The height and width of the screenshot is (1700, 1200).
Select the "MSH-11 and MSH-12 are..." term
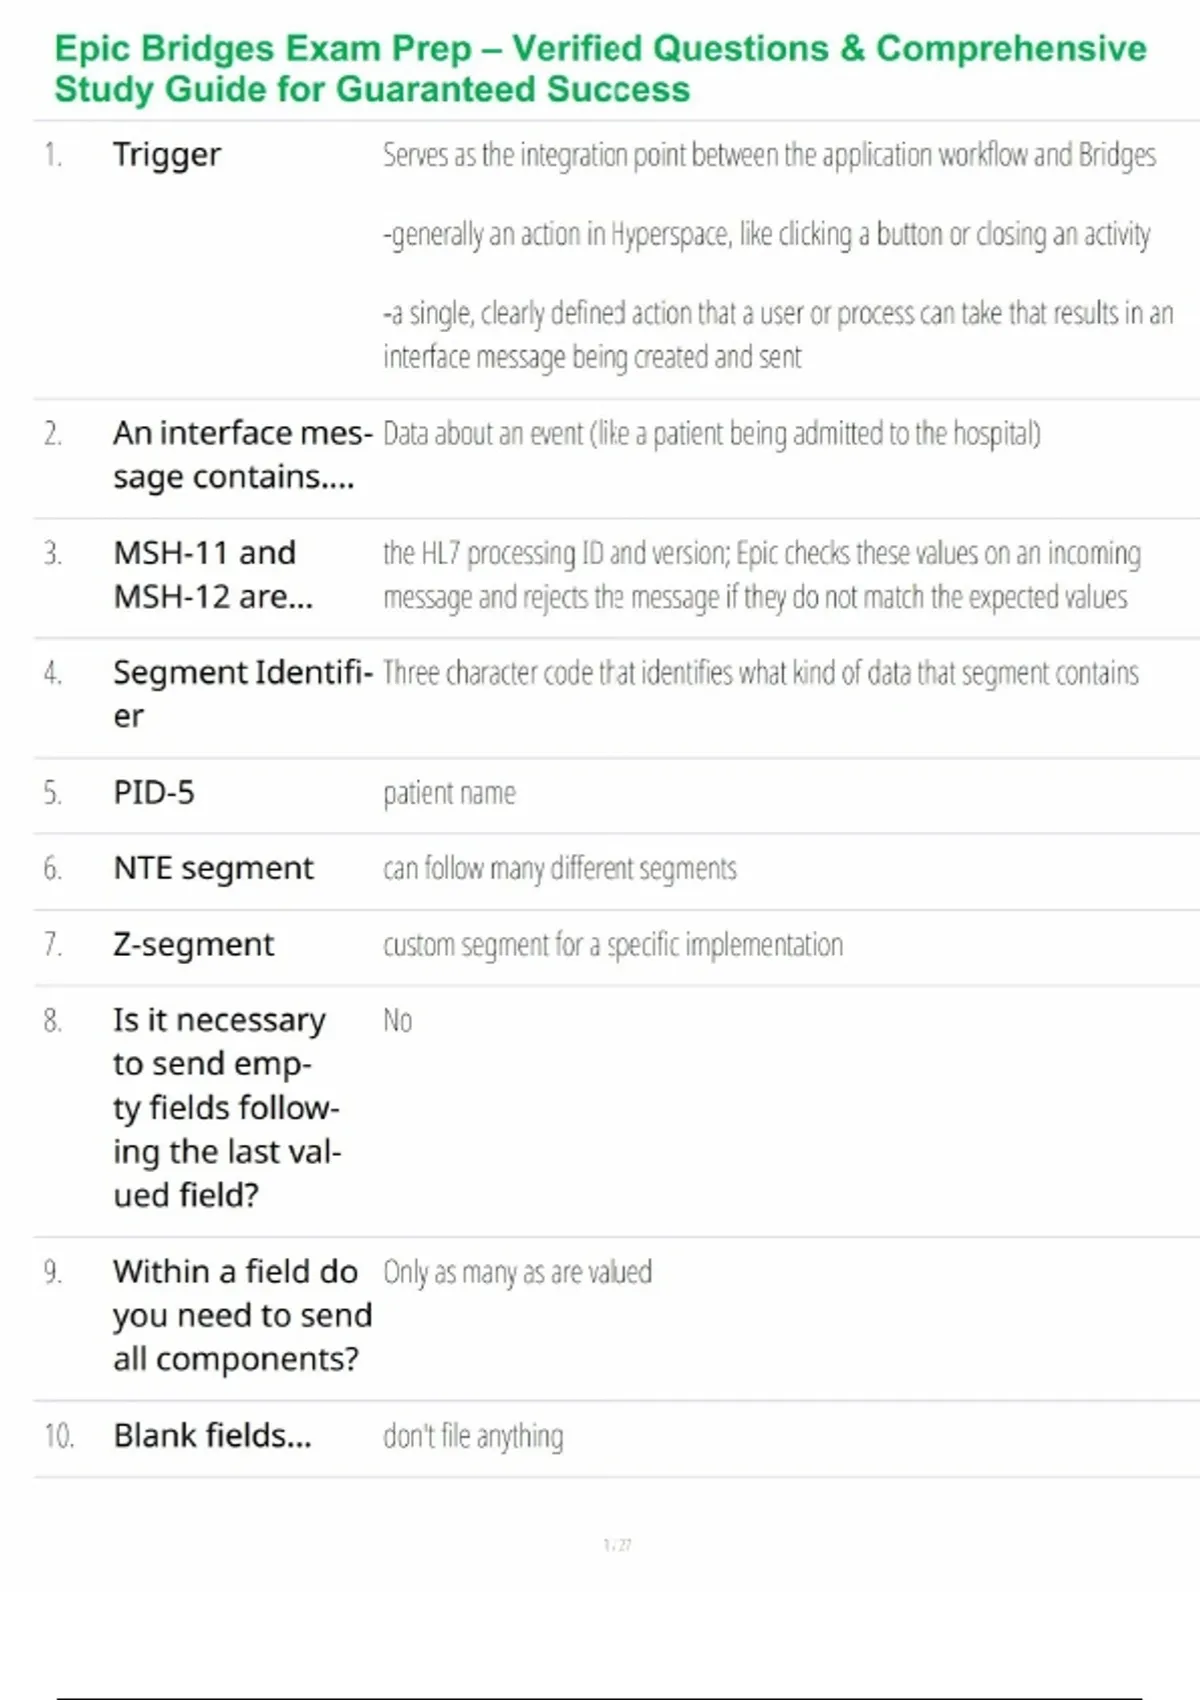pyautogui.click(x=213, y=574)
